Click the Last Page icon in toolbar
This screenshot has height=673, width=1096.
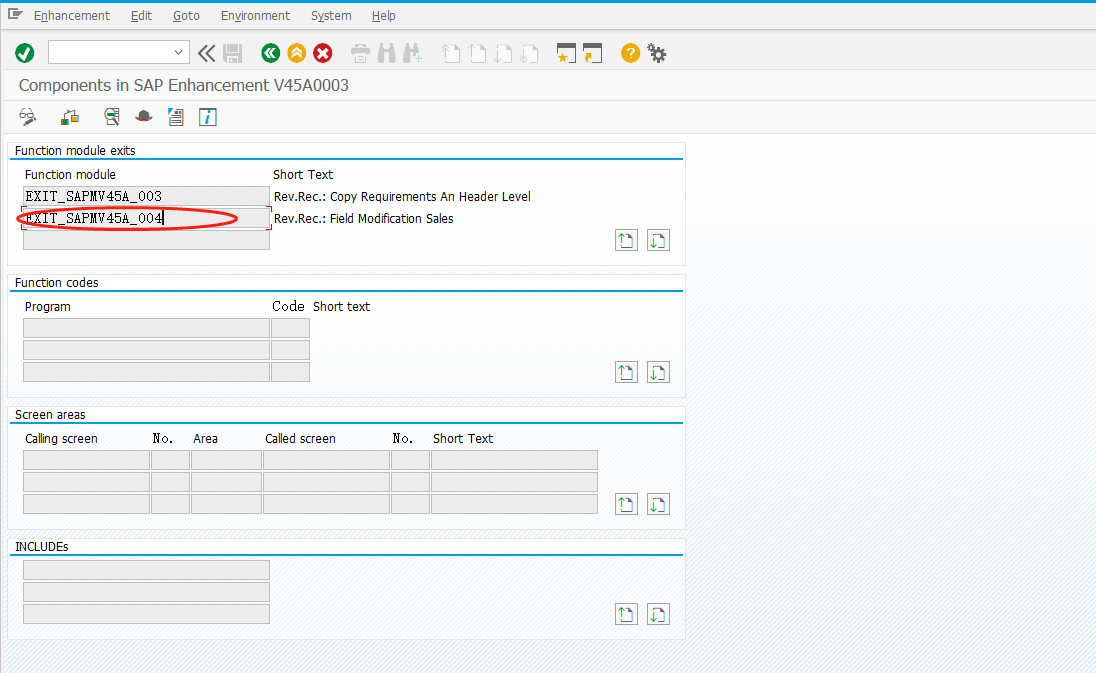pos(529,53)
